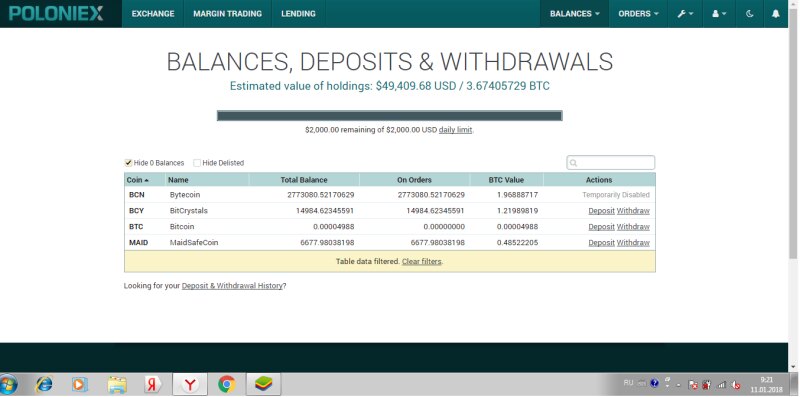Focus the coin search input field
The height and width of the screenshot is (397, 800).
click(x=611, y=163)
